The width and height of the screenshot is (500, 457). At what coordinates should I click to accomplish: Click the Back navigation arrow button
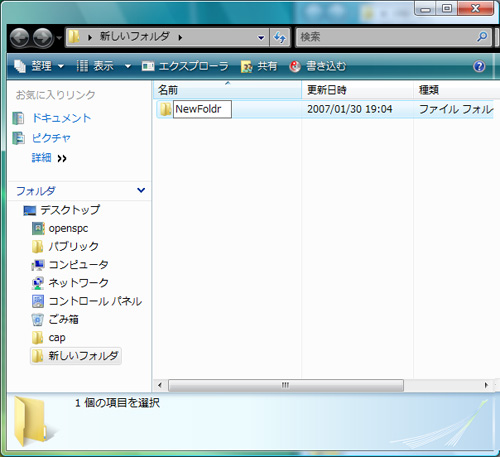tap(19, 38)
